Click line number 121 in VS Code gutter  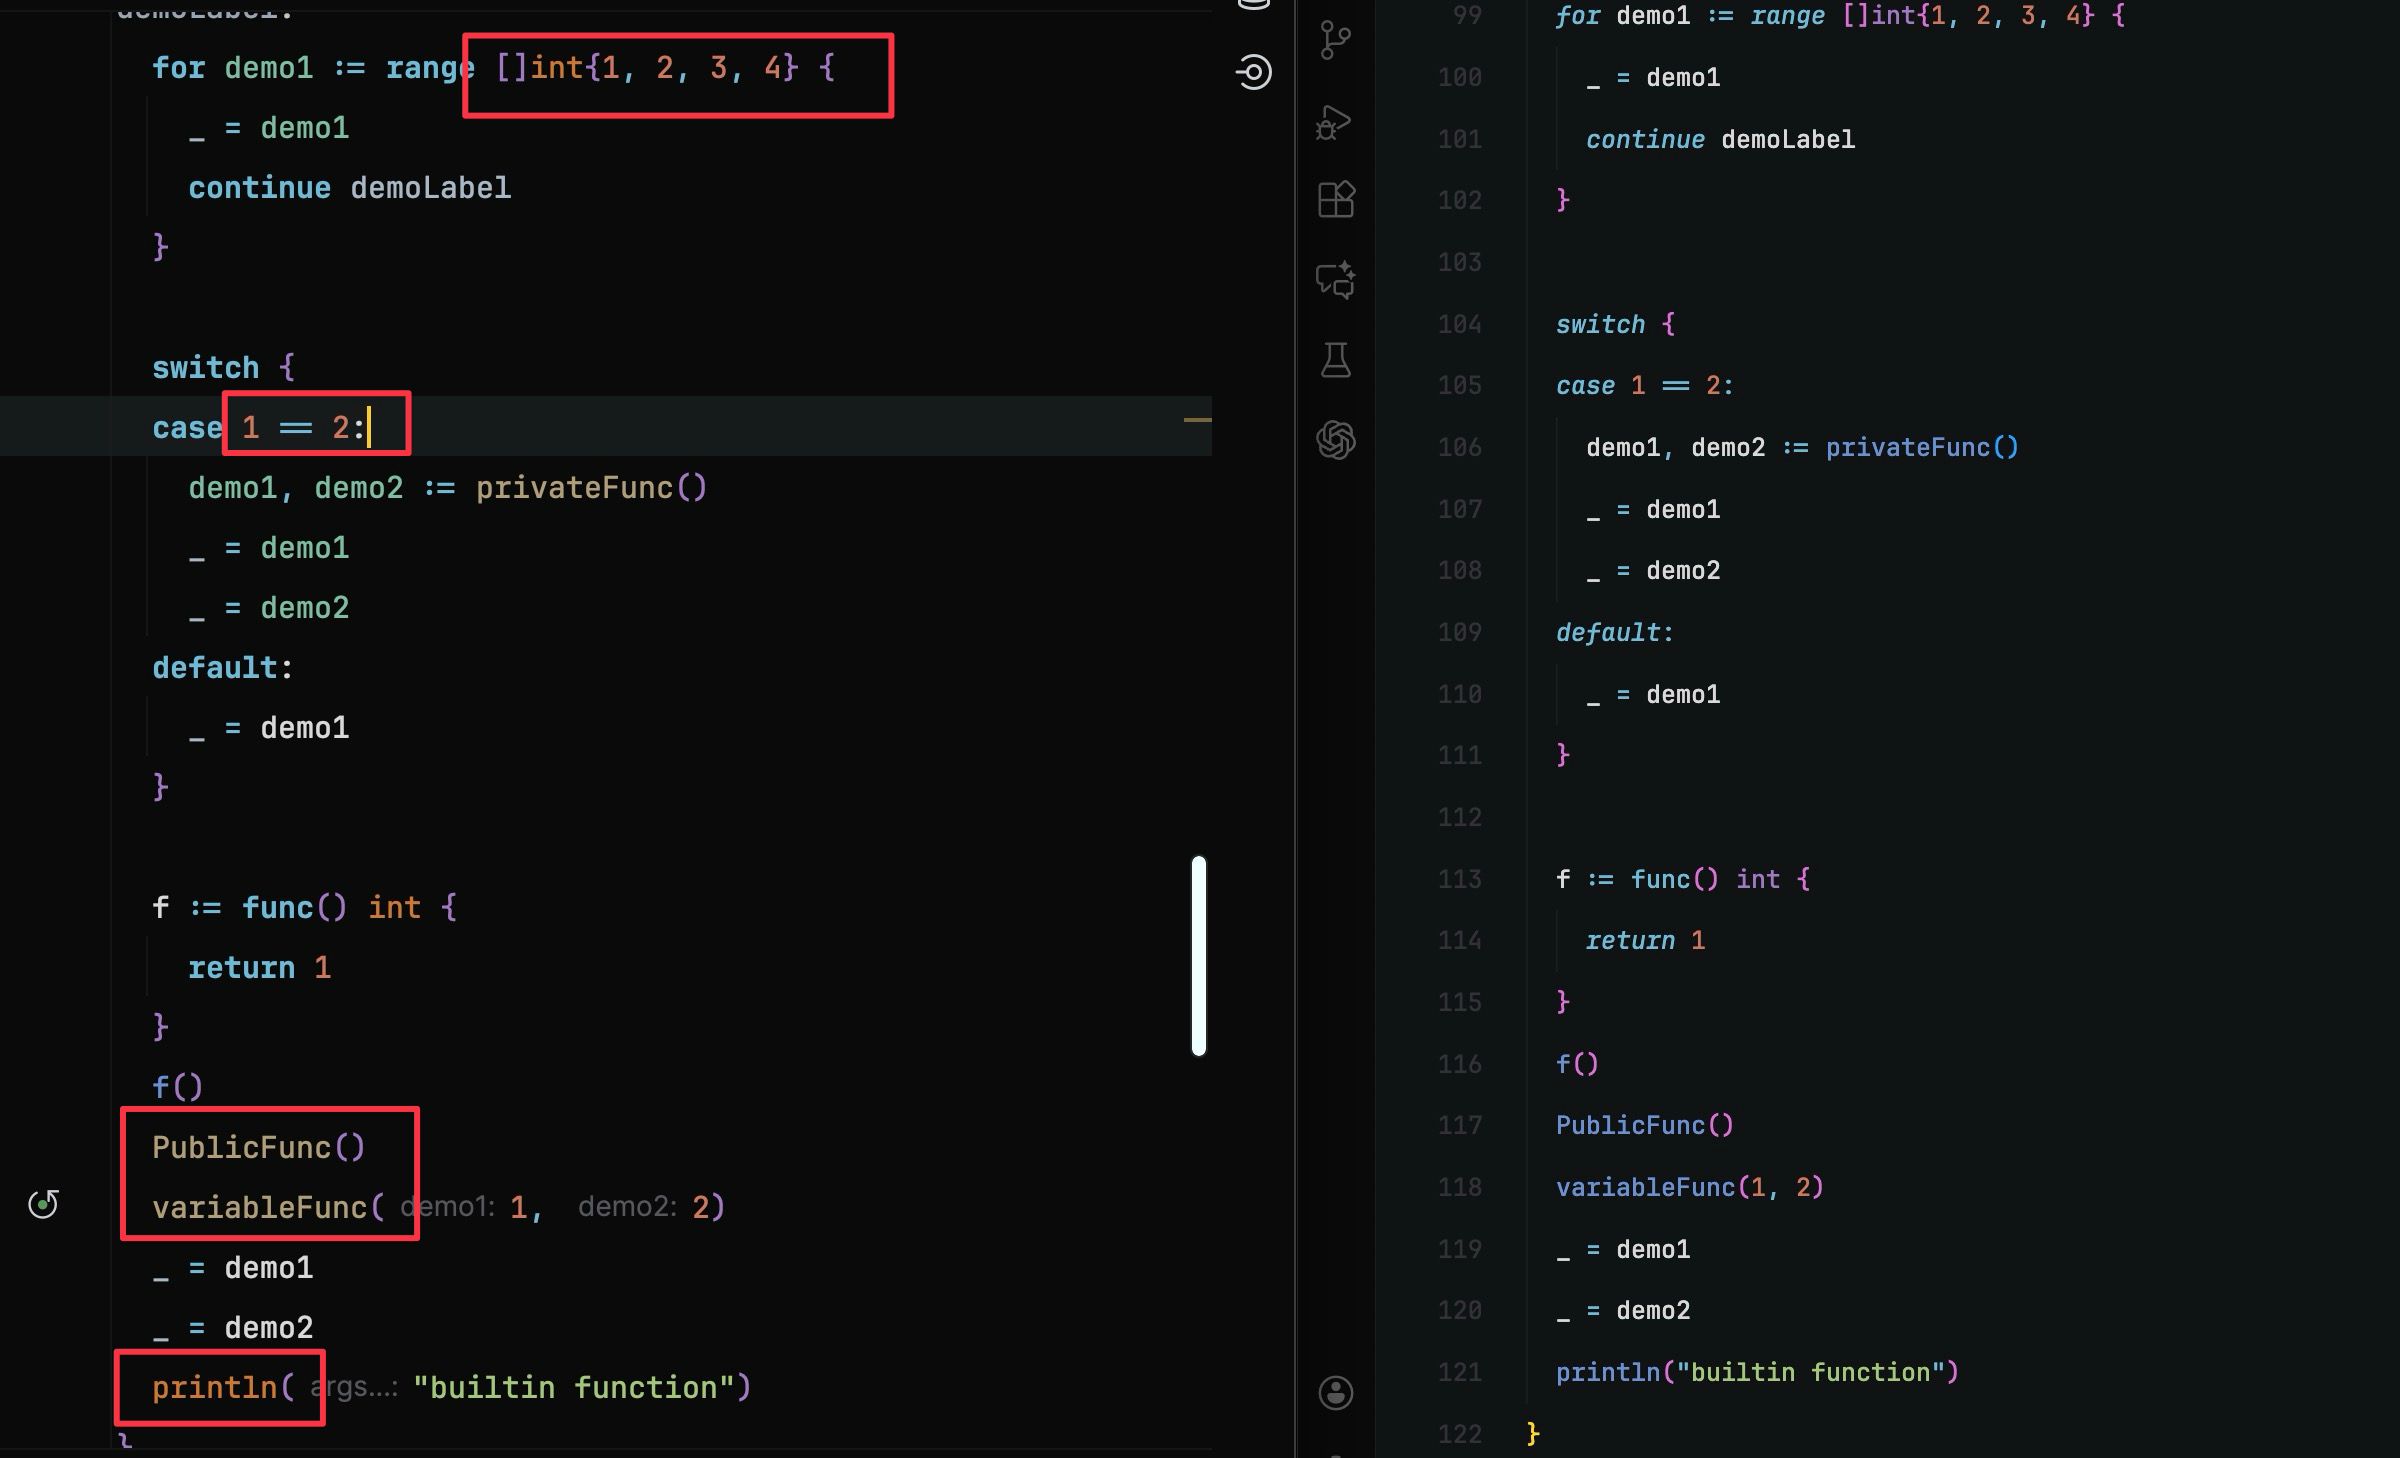click(1460, 1372)
